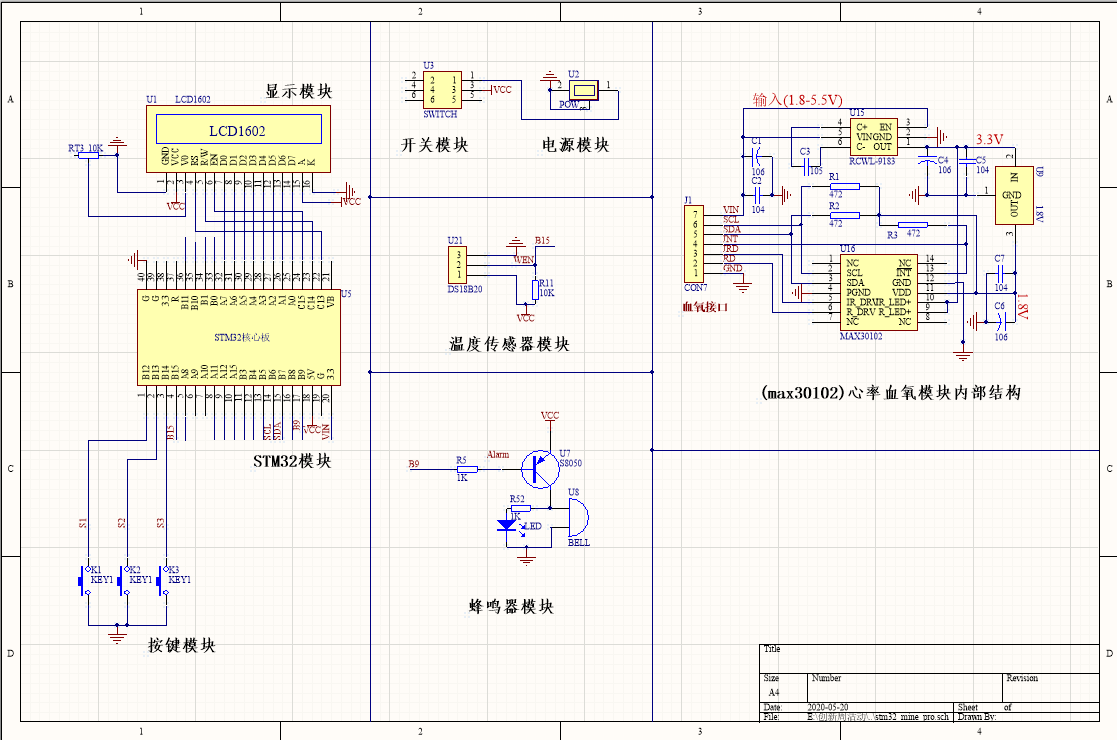
Task: Click the 显示模块 section label
Action: (x=298, y=91)
